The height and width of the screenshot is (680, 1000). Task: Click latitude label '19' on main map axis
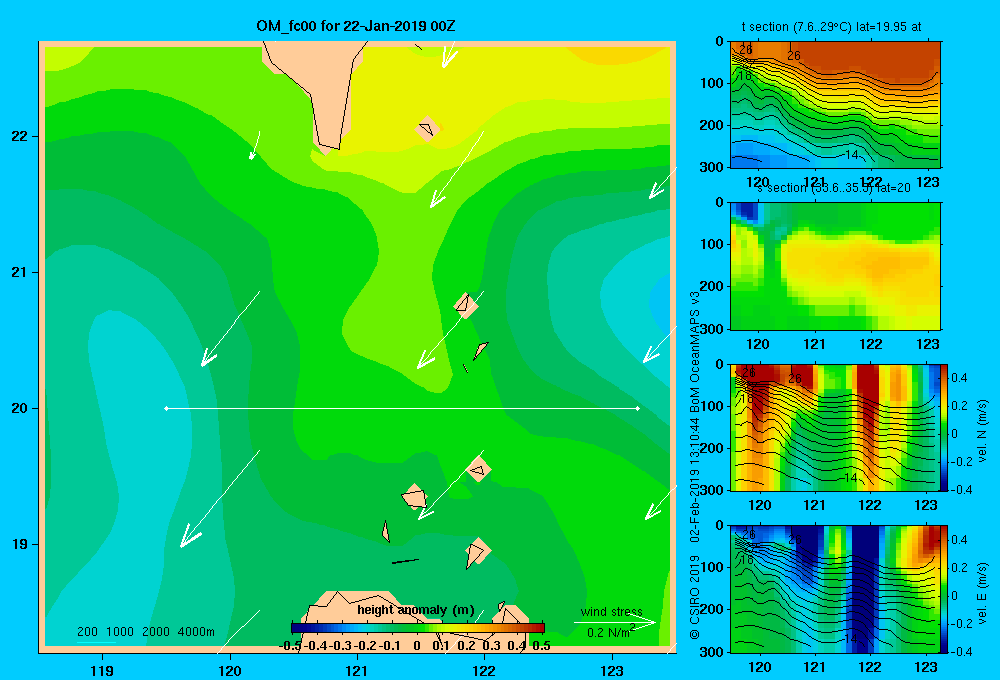20,544
